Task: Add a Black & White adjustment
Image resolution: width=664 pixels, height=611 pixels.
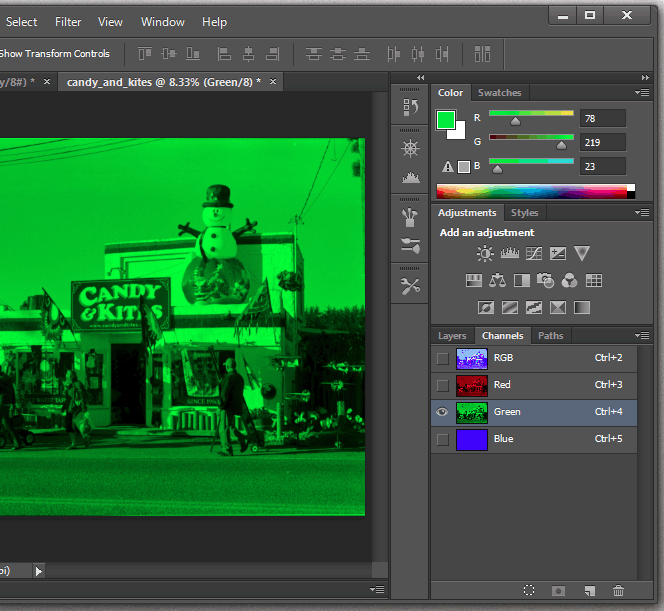Action: [x=522, y=280]
